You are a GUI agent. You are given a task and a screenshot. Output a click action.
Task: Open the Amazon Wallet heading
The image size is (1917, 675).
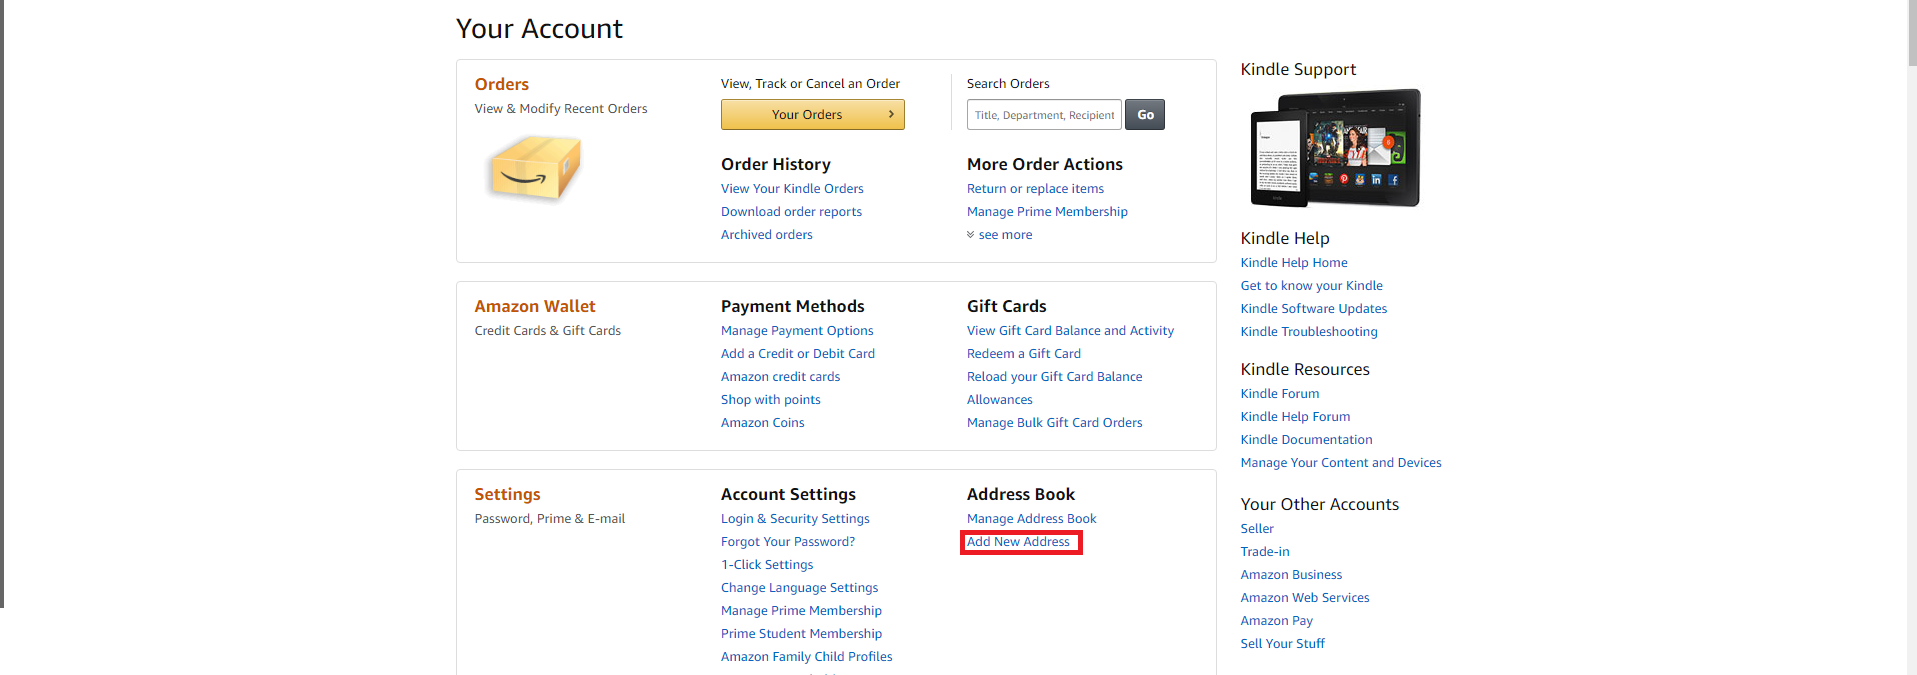pyautogui.click(x=535, y=306)
